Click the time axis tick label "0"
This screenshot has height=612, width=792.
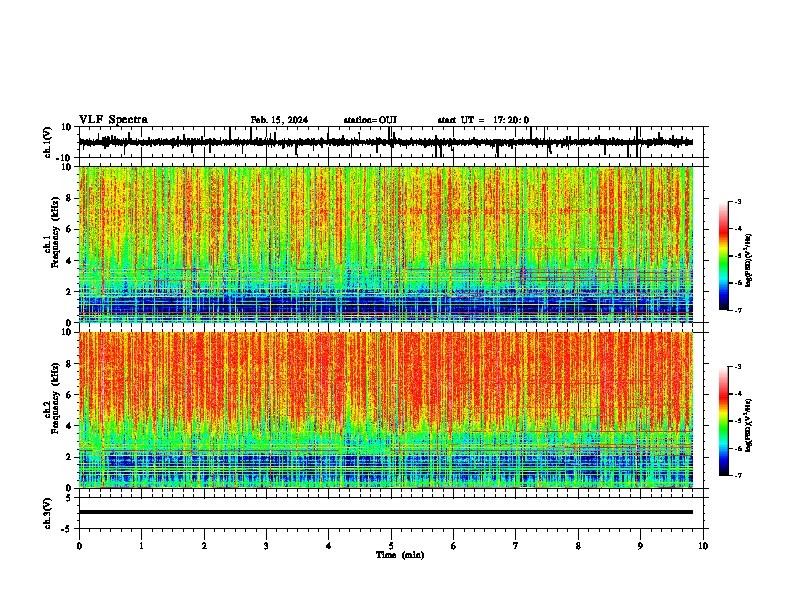tap(79, 546)
